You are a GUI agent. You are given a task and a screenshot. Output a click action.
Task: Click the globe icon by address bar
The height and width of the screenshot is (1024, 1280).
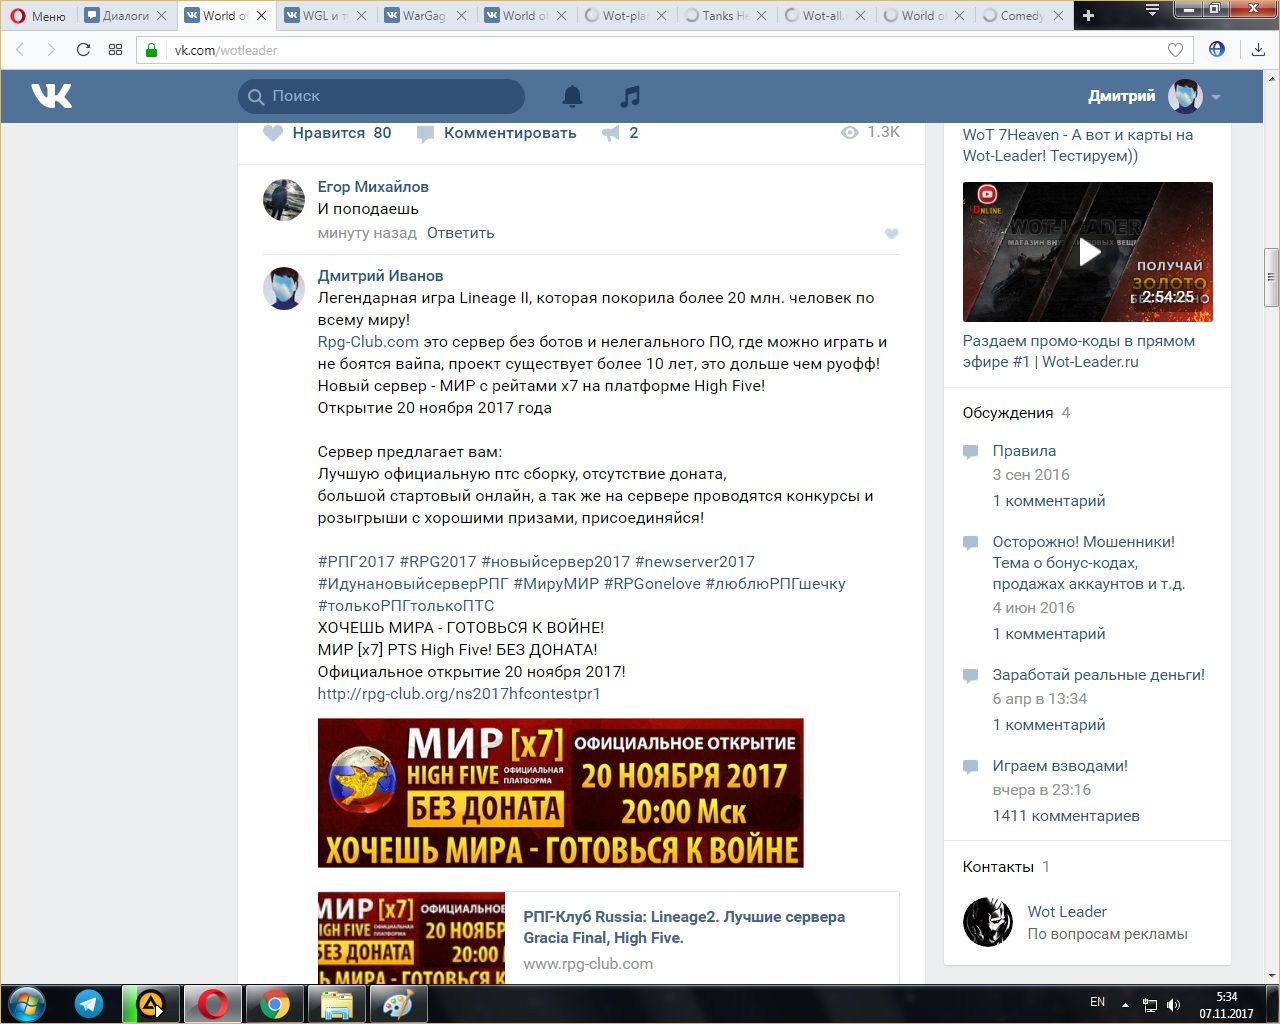coord(1217,49)
